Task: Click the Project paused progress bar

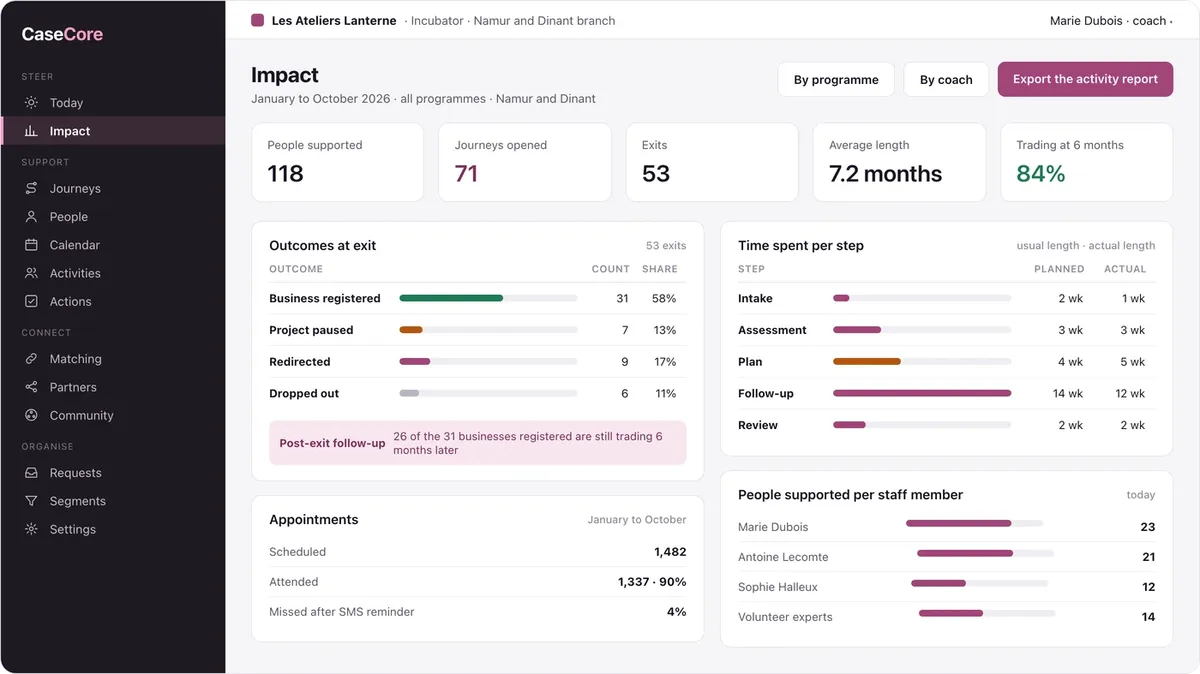Action: click(x=488, y=330)
